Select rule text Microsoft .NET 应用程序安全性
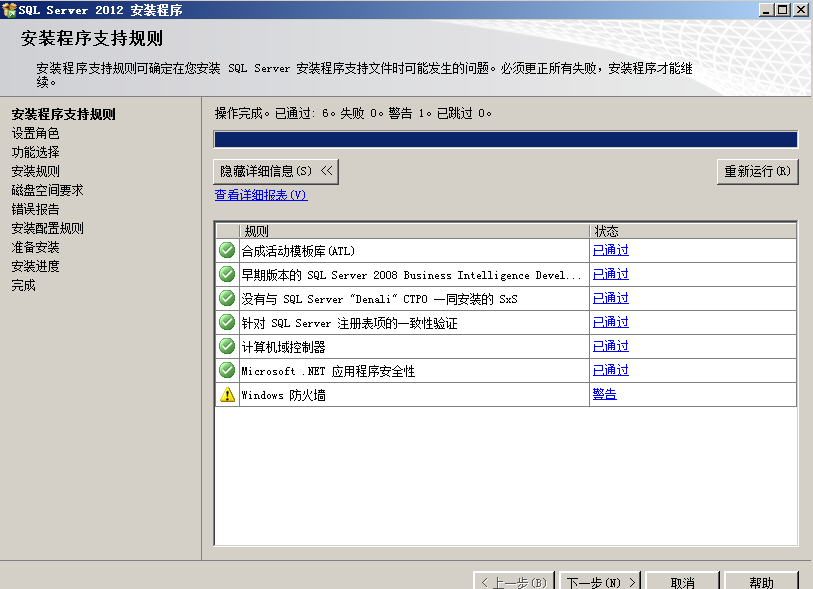The height and width of the screenshot is (589, 813). click(x=328, y=371)
